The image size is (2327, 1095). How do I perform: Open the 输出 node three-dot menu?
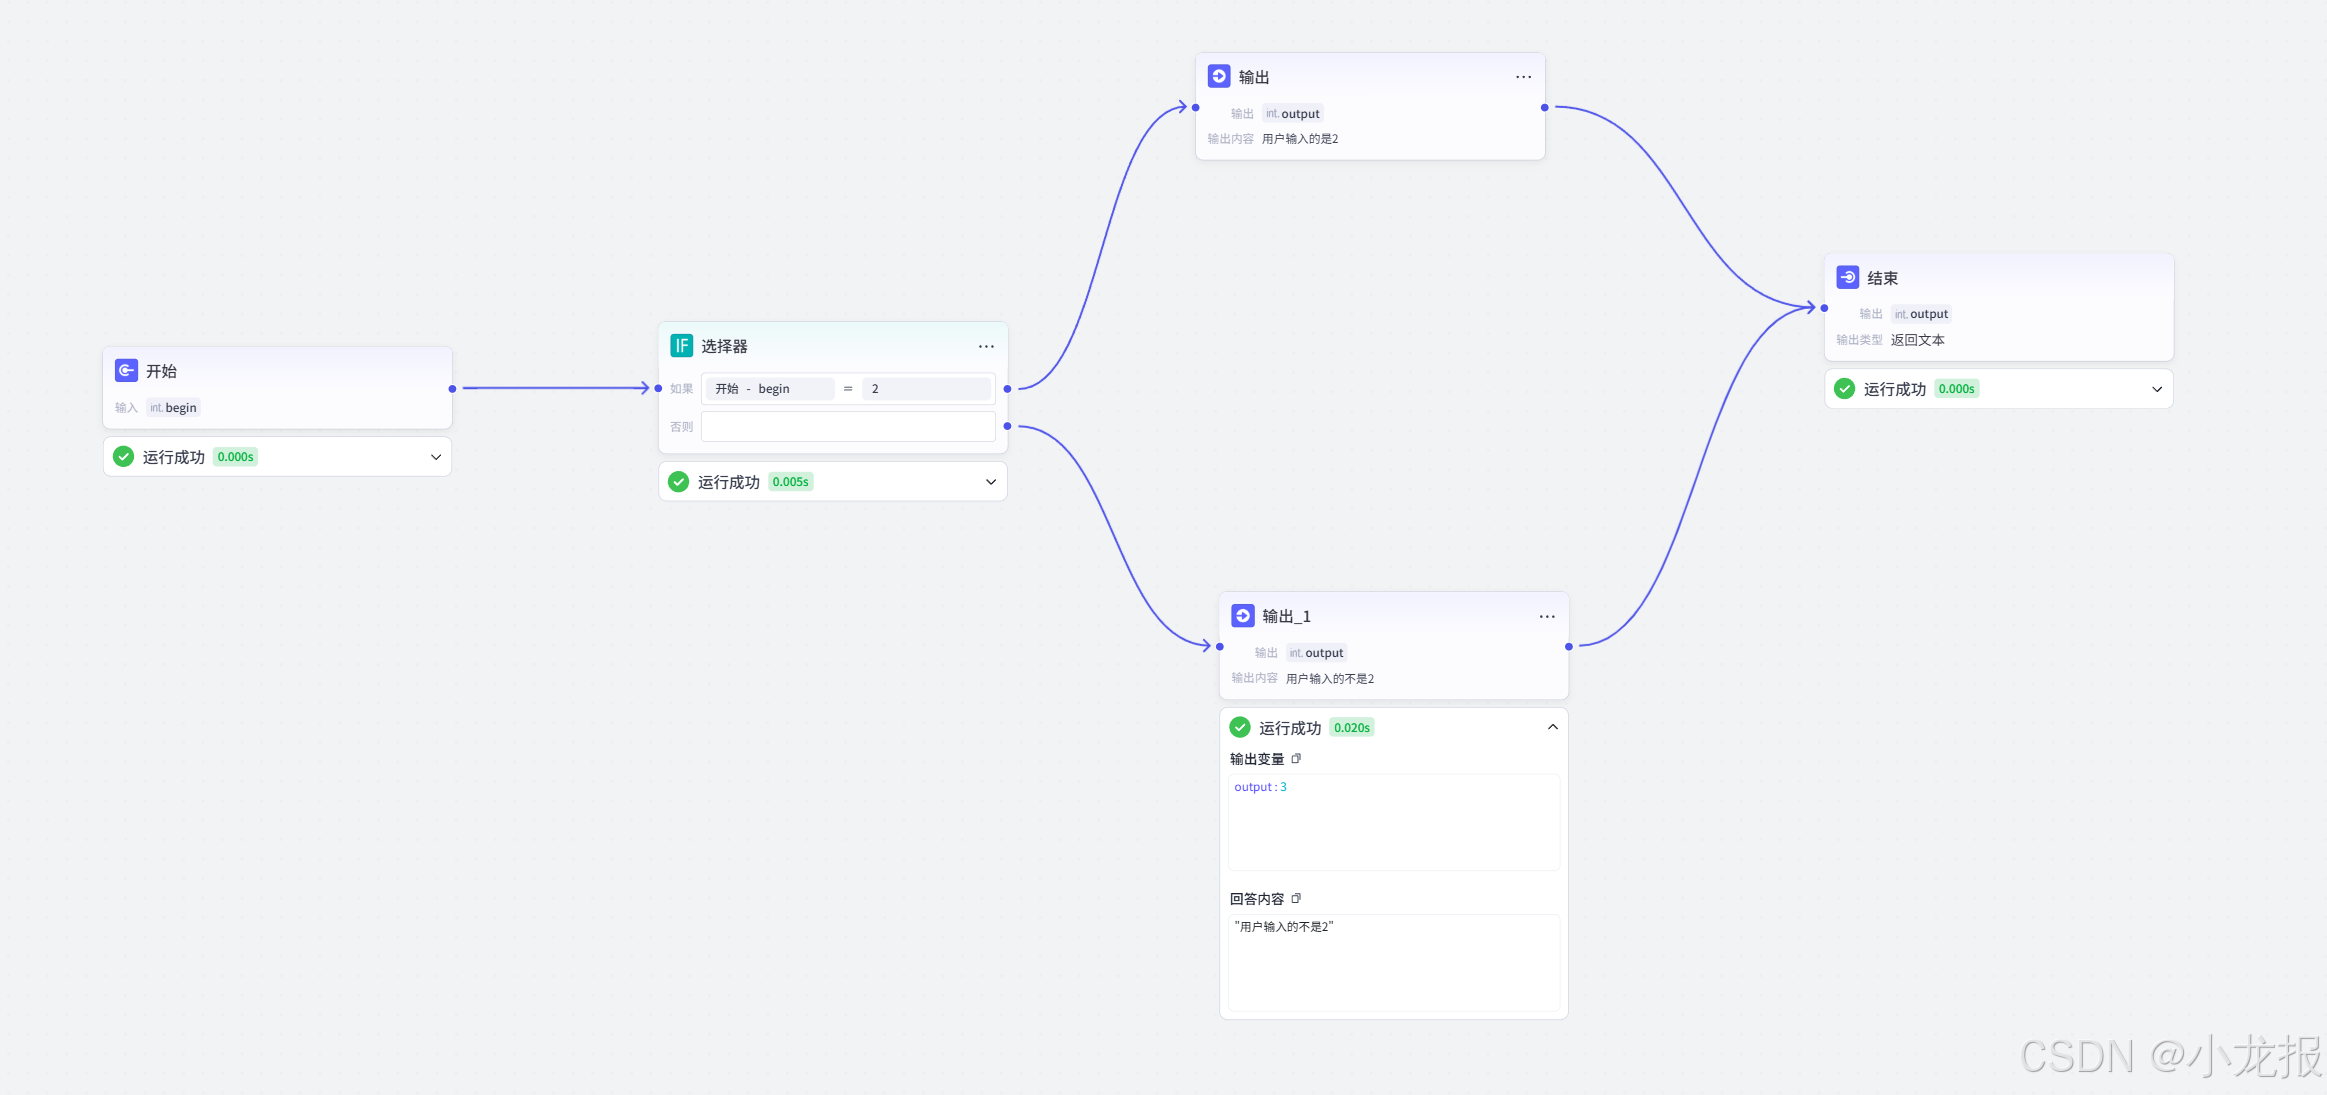click(x=1523, y=77)
